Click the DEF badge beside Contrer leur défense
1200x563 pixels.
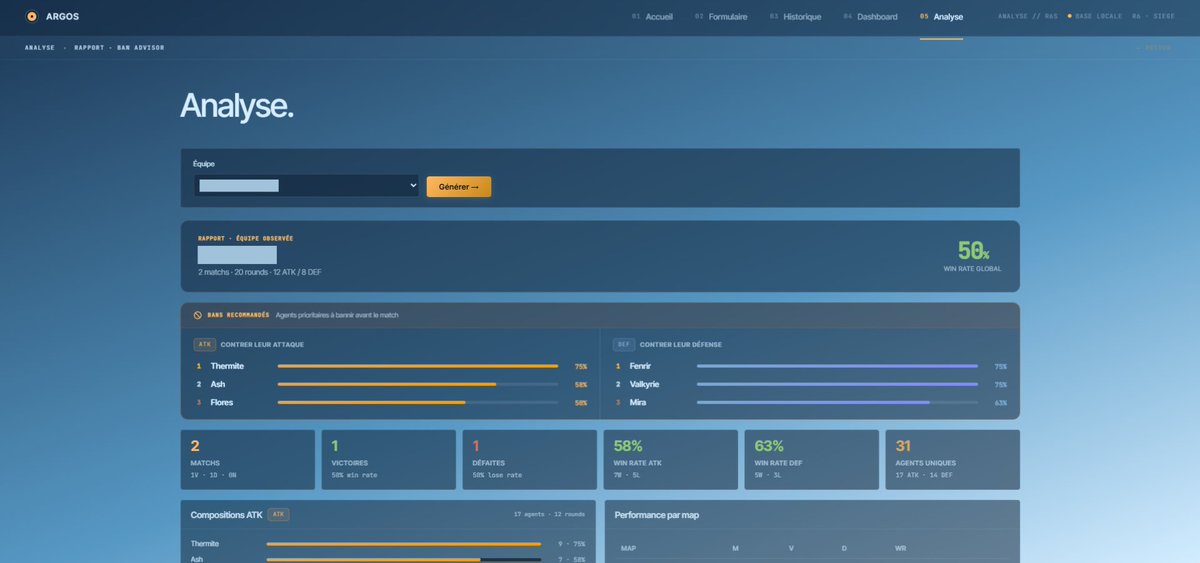624,344
